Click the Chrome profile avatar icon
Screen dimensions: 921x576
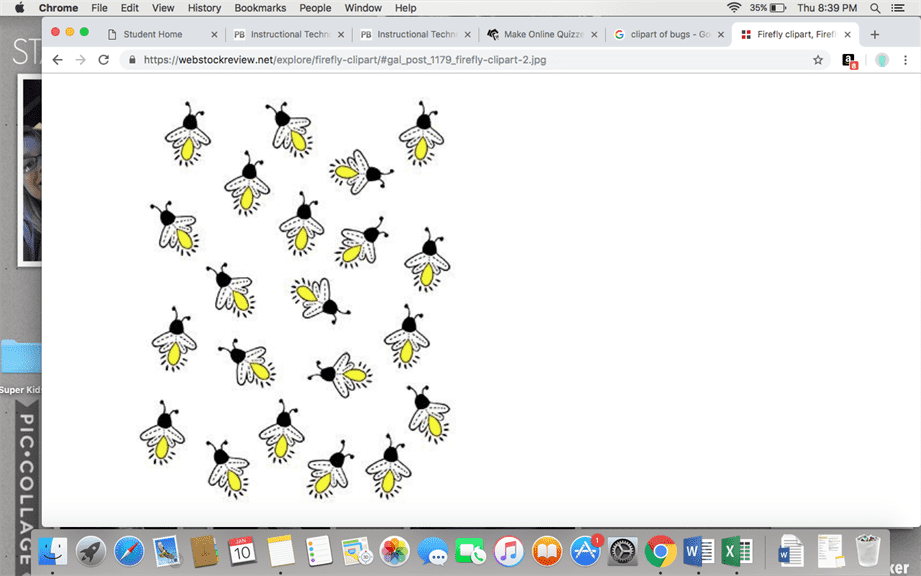click(x=882, y=60)
